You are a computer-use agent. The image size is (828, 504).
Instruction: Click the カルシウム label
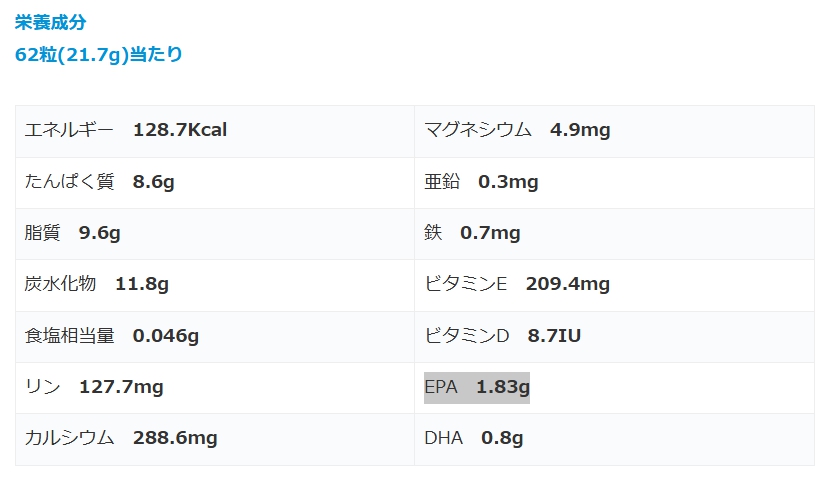[69, 438]
